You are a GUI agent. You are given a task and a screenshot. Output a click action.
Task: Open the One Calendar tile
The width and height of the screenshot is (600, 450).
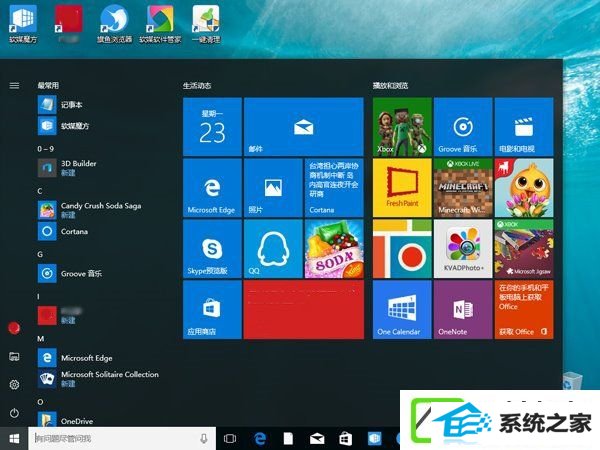click(402, 310)
